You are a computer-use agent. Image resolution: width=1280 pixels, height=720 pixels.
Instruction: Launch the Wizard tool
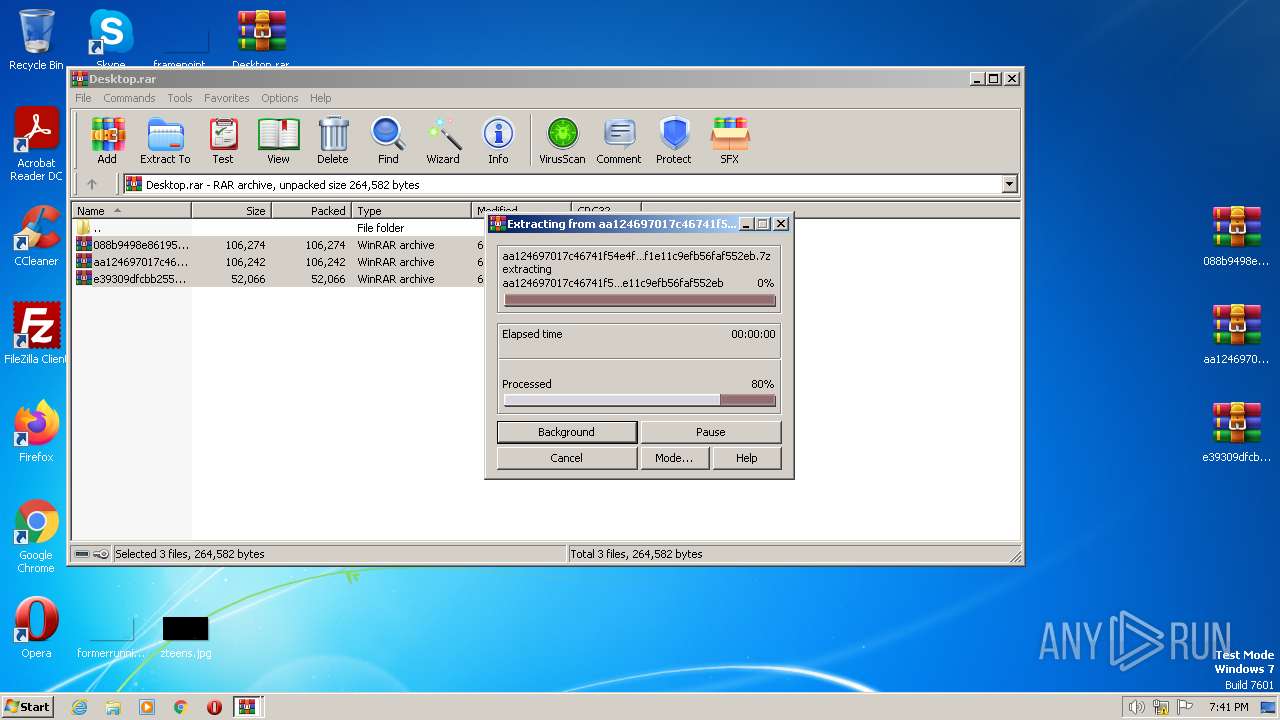point(443,141)
